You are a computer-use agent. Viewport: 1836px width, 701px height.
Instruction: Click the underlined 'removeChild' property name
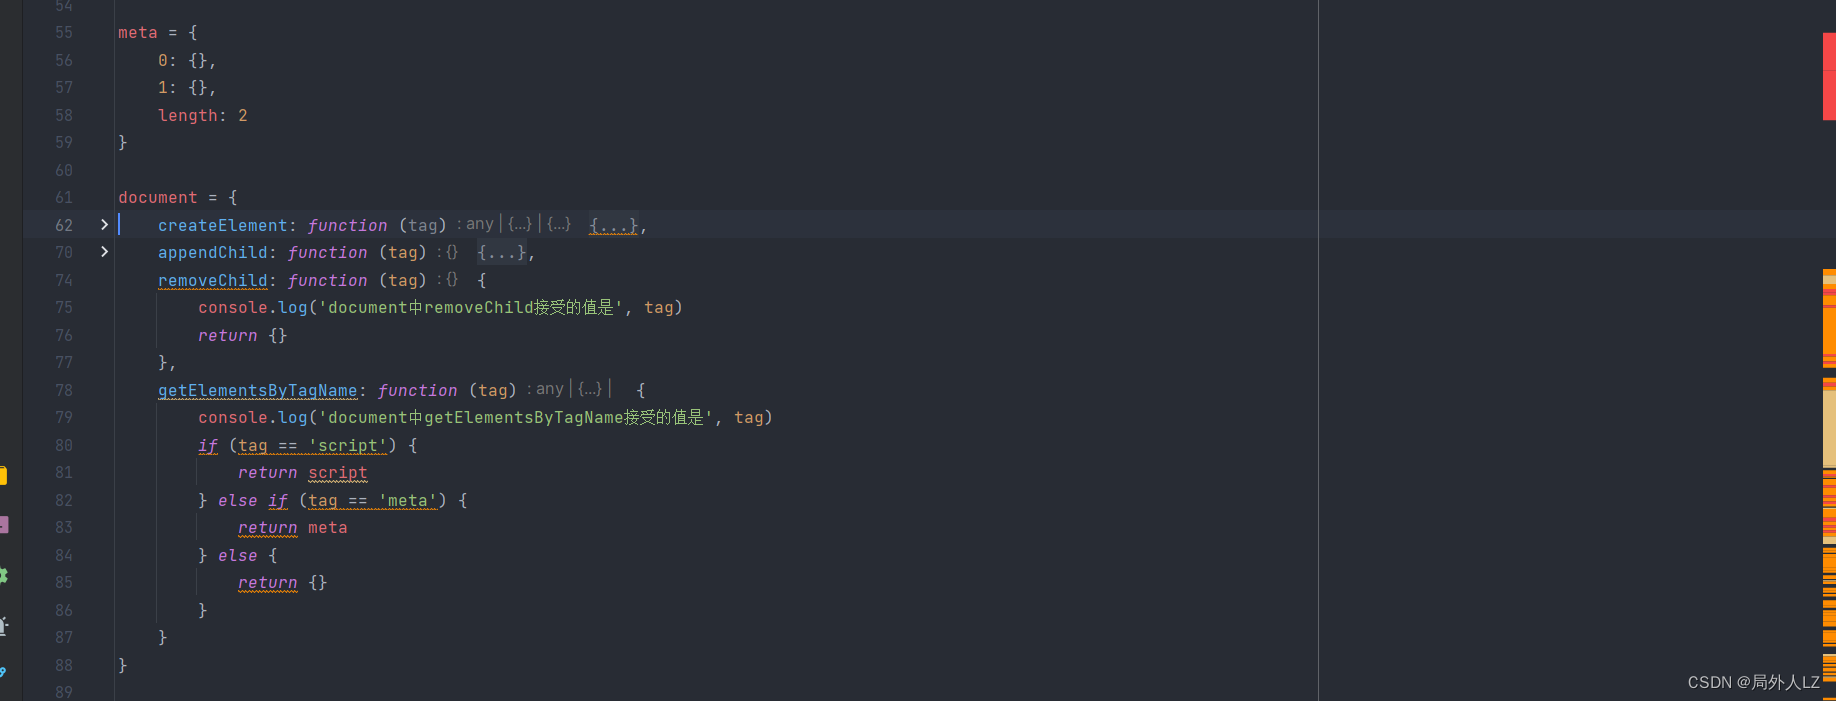tap(213, 281)
